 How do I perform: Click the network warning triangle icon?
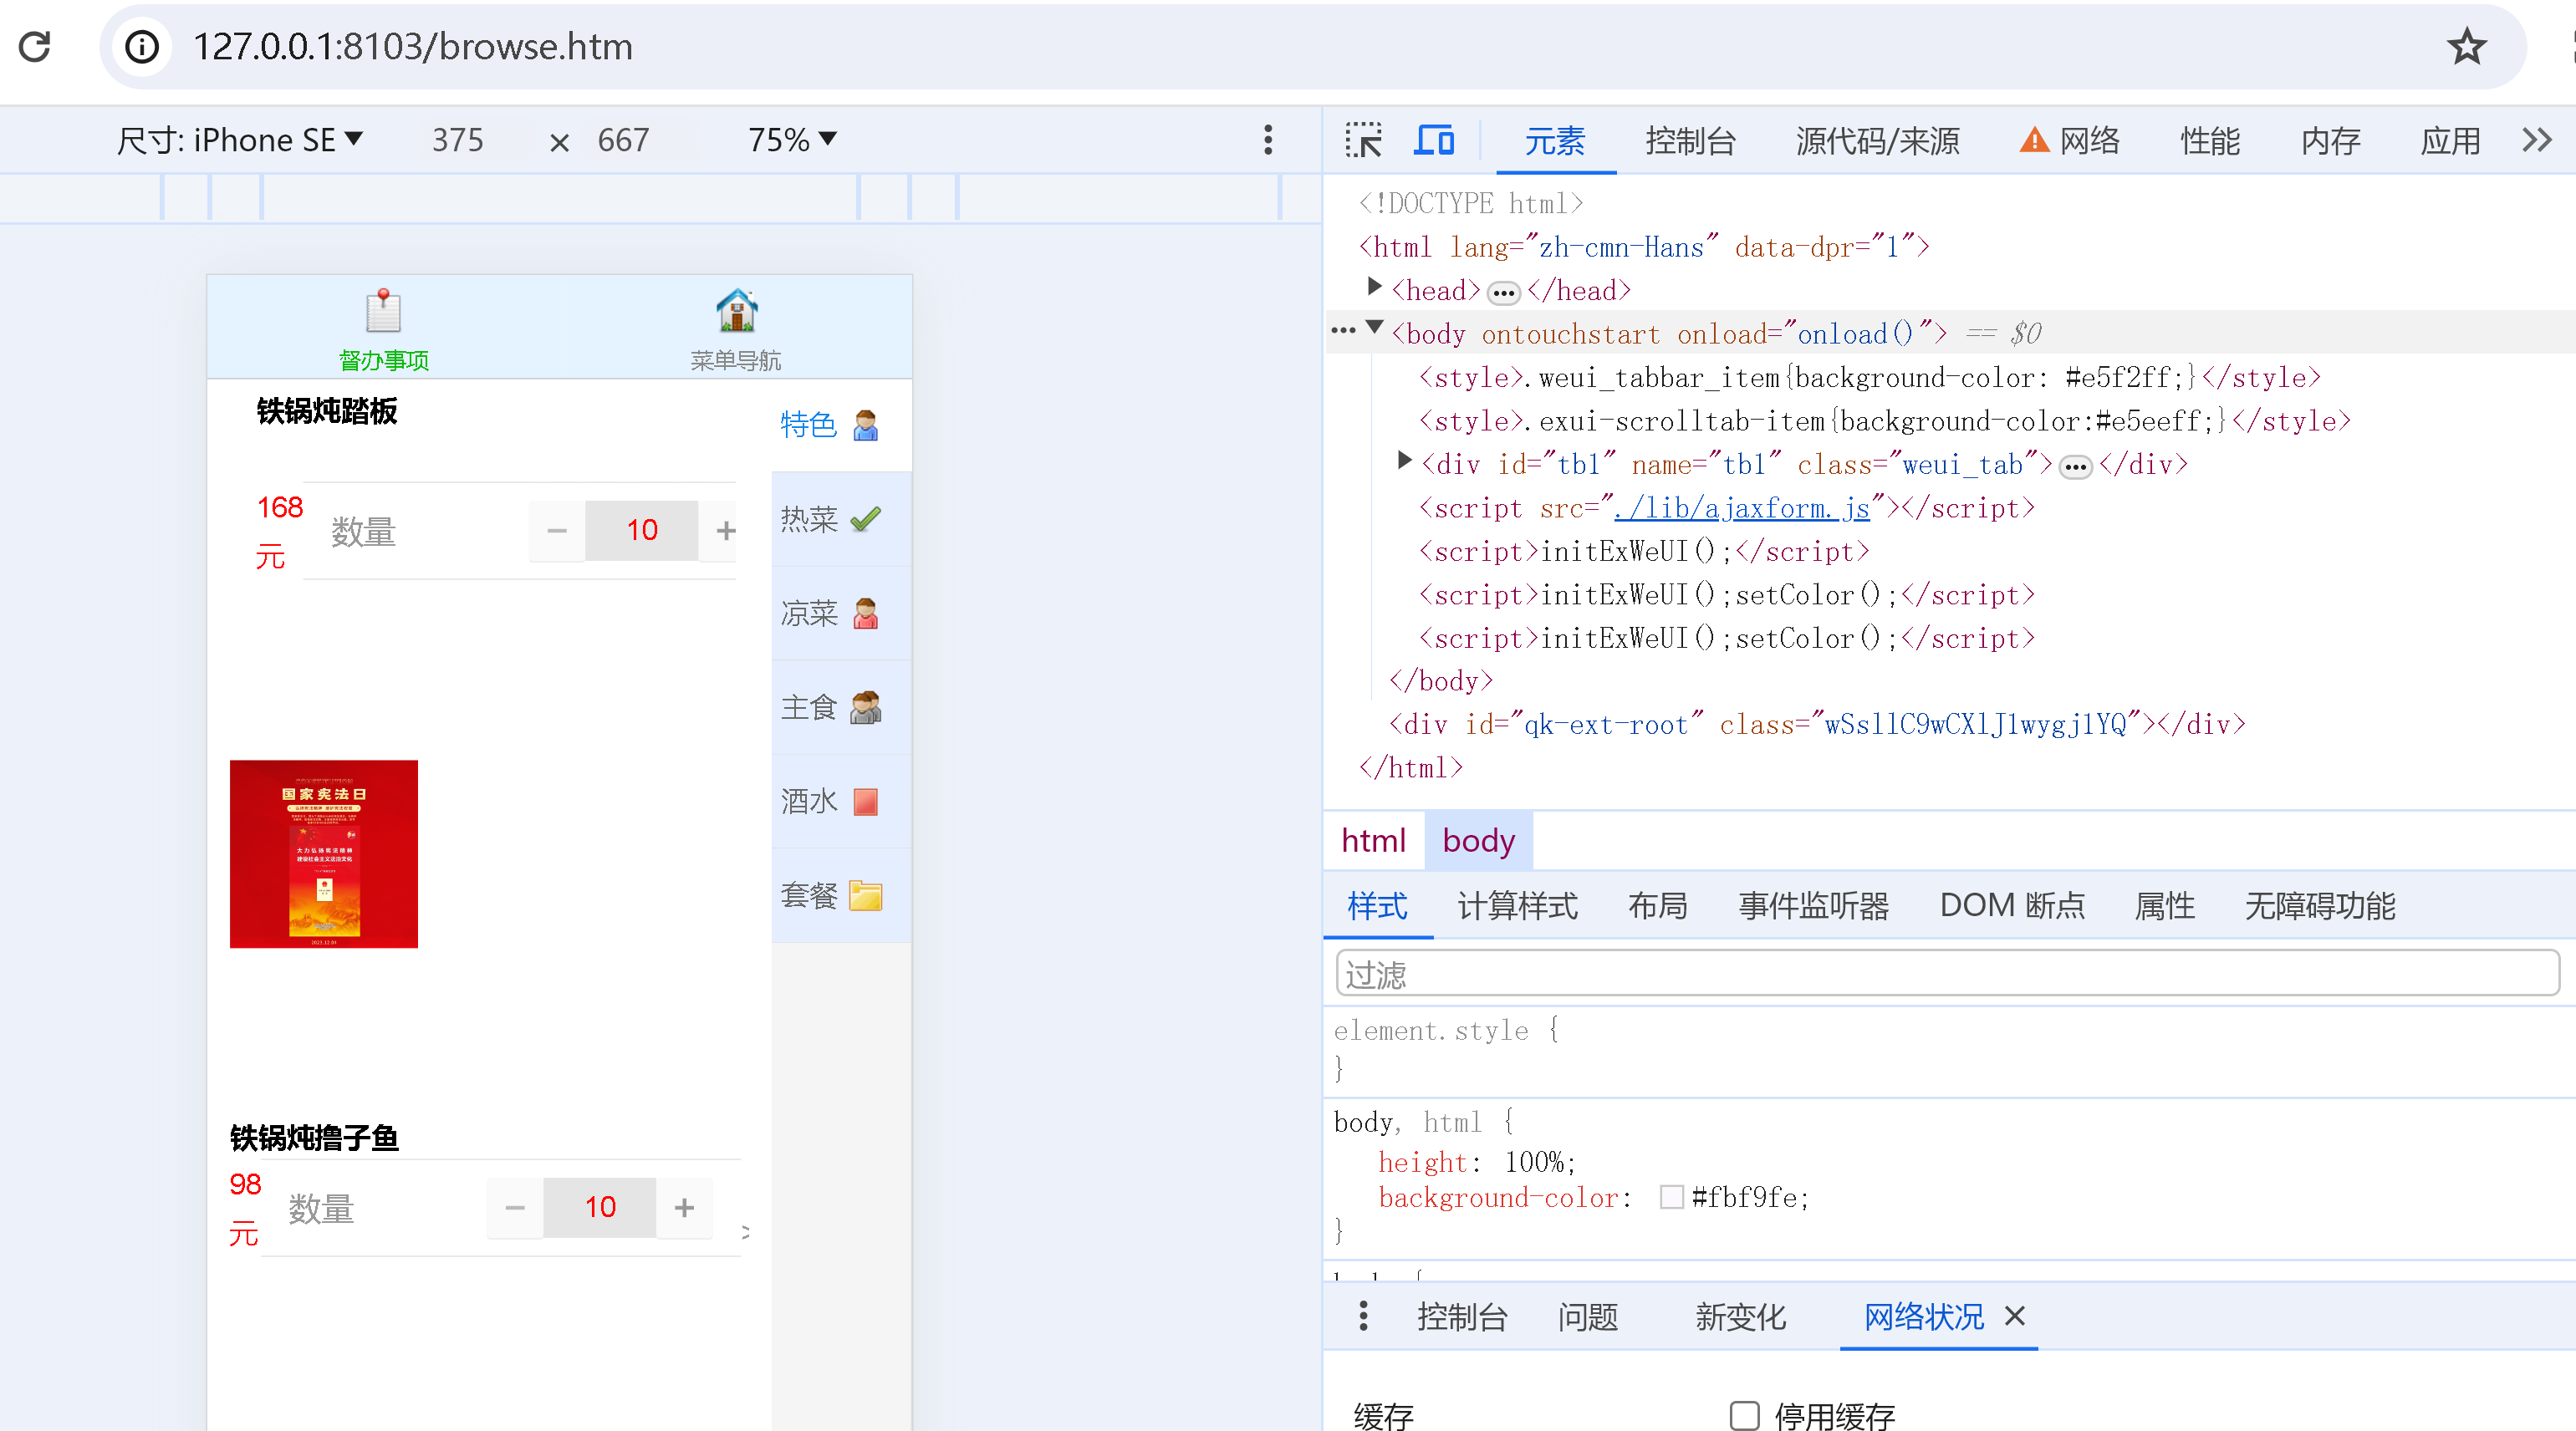[2034, 140]
